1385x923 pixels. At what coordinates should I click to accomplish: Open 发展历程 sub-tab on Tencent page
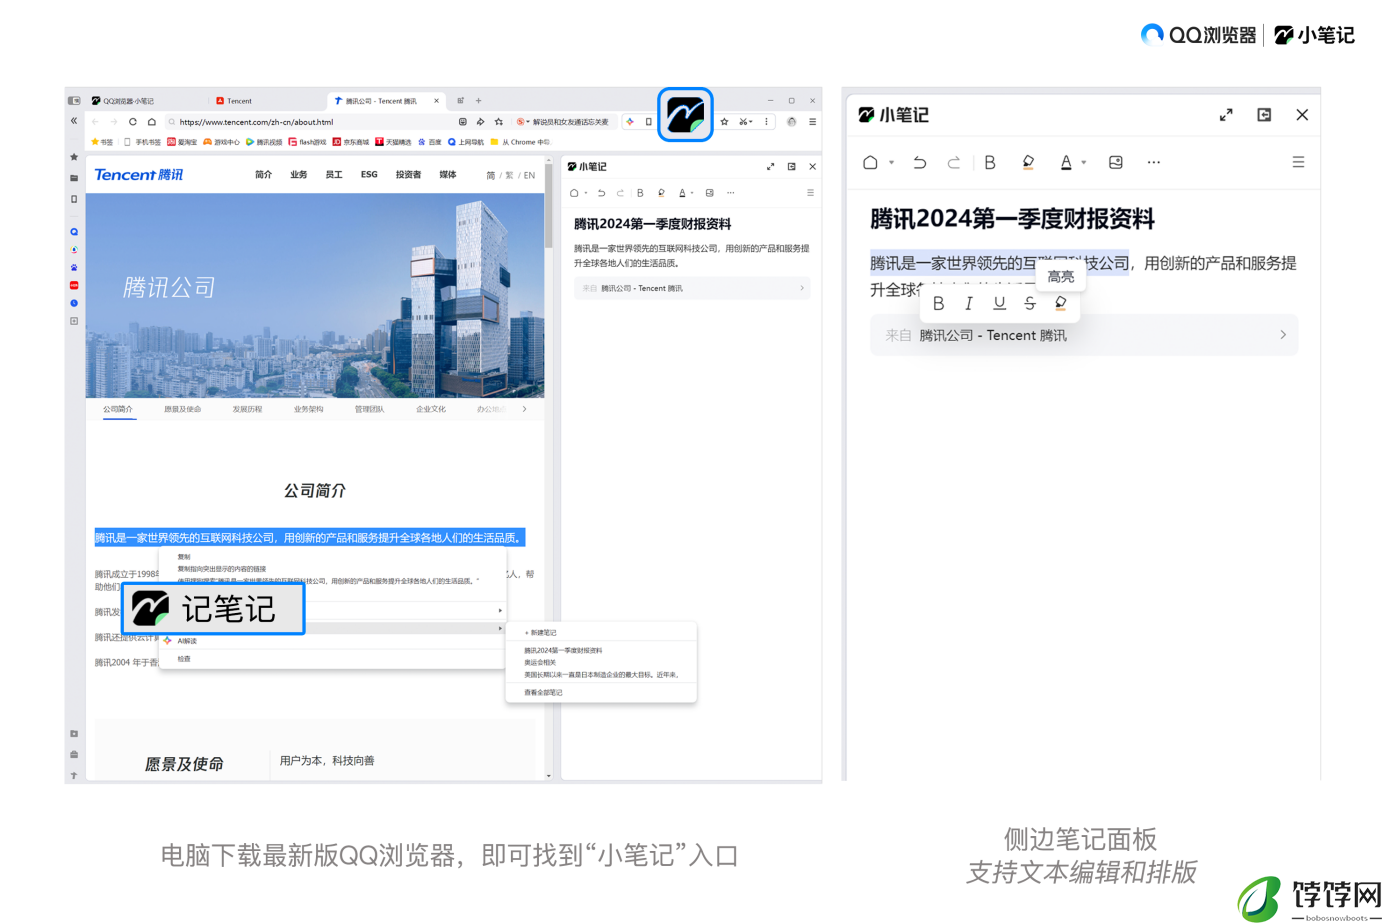click(x=247, y=409)
